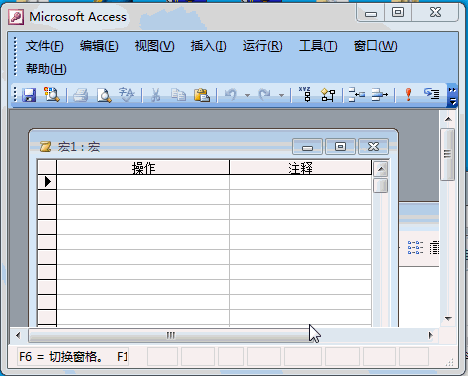Click the macro grid vertical scroll thumb

click(x=381, y=186)
